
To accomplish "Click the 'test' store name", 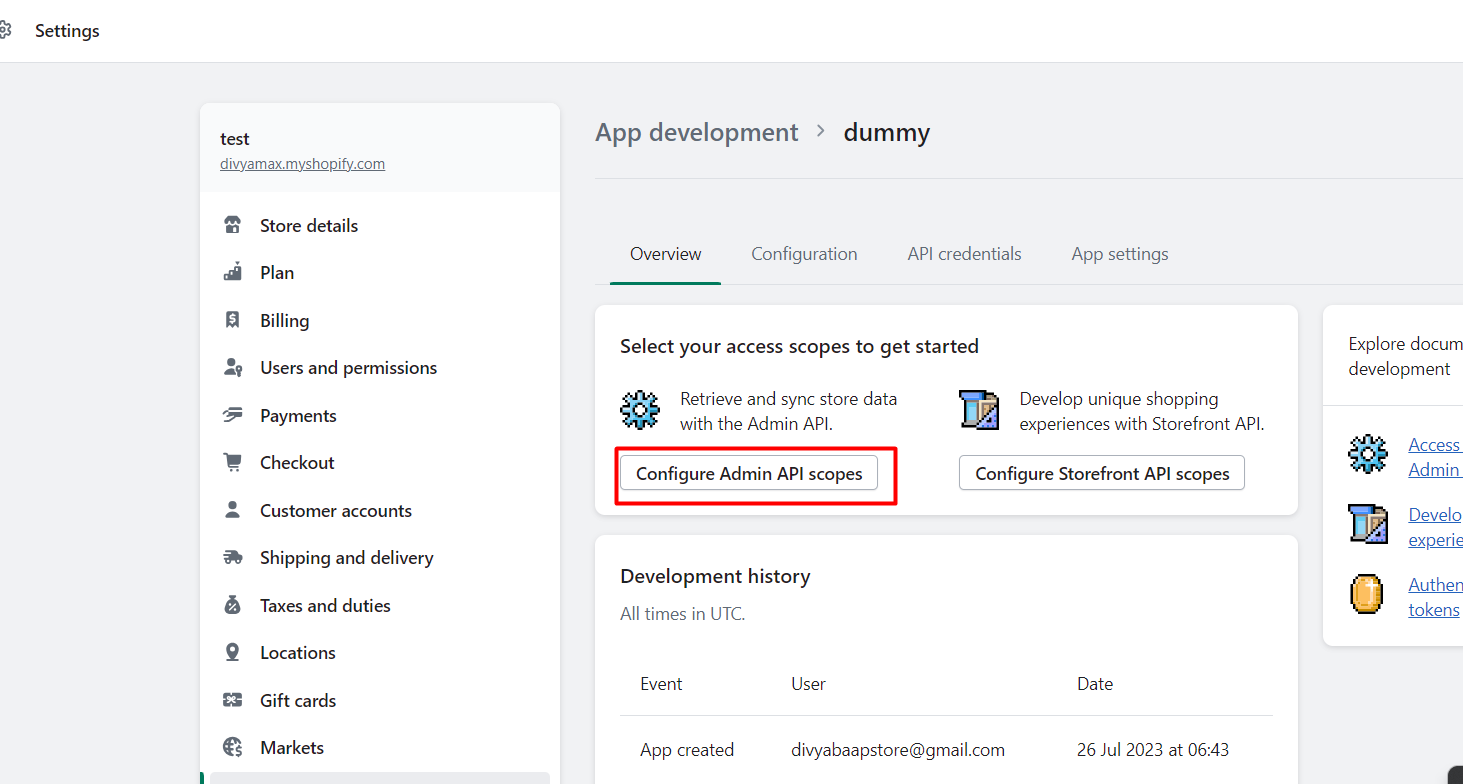I will point(235,139).
